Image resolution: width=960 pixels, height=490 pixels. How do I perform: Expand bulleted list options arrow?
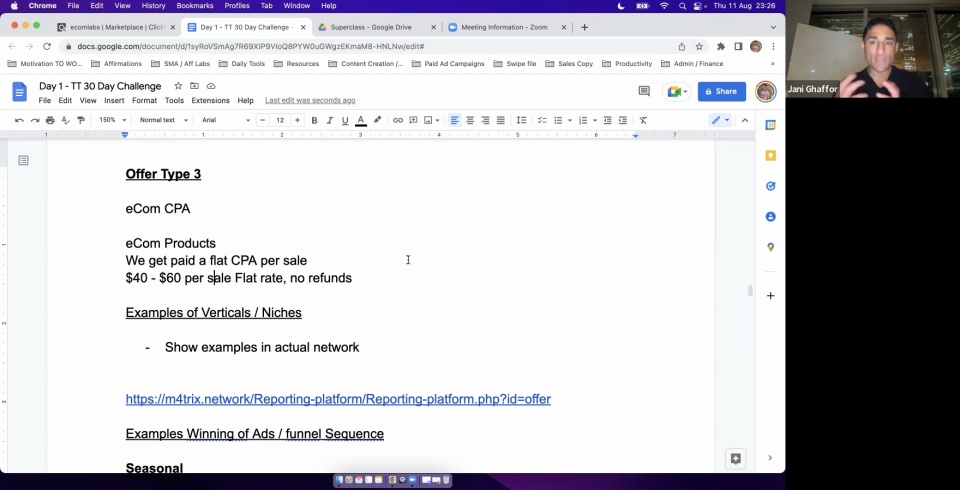[569, 120]
